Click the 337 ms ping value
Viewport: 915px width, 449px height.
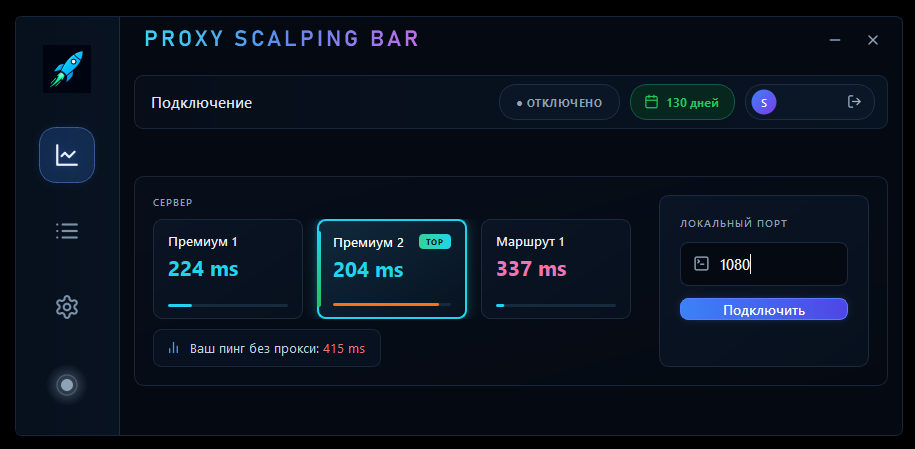532,269
